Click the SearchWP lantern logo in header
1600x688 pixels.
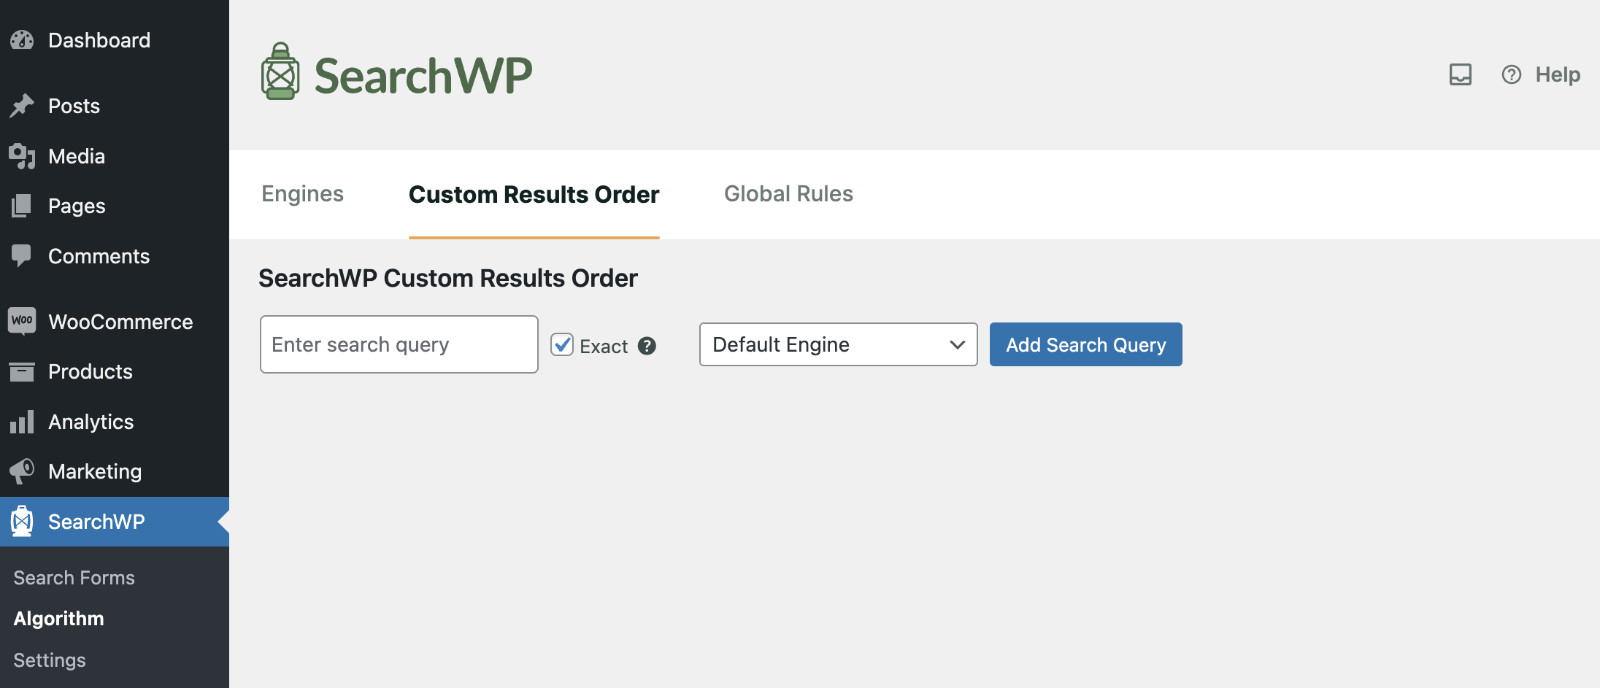tap(280, 71)
